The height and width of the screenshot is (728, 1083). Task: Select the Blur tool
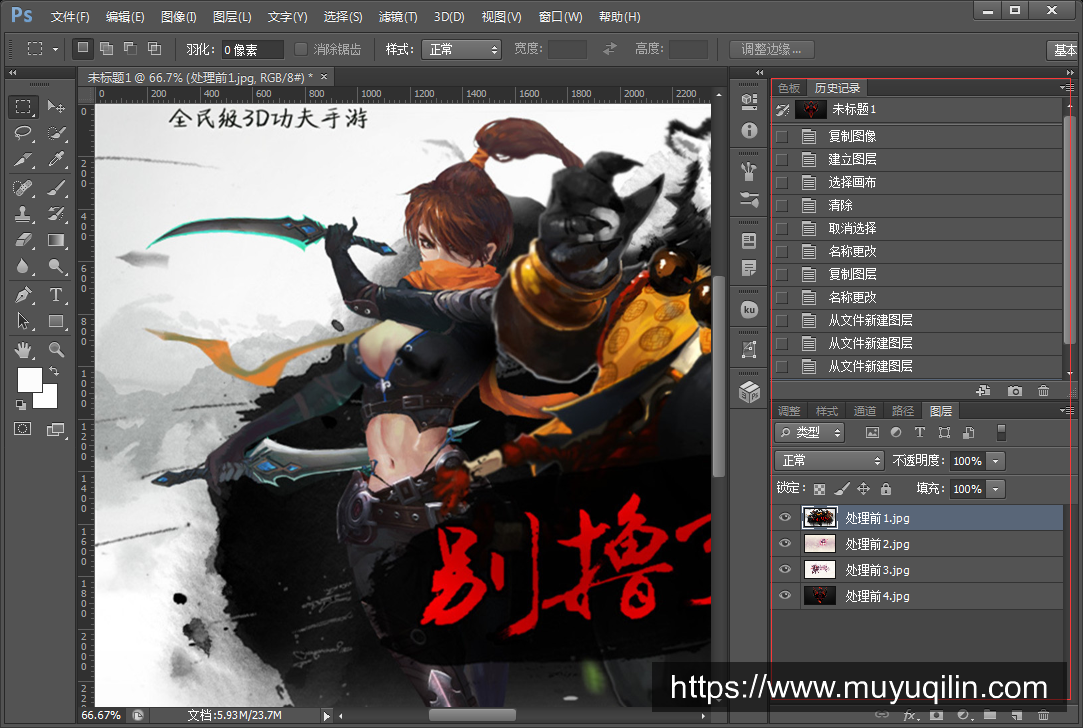tap(23, 267)
